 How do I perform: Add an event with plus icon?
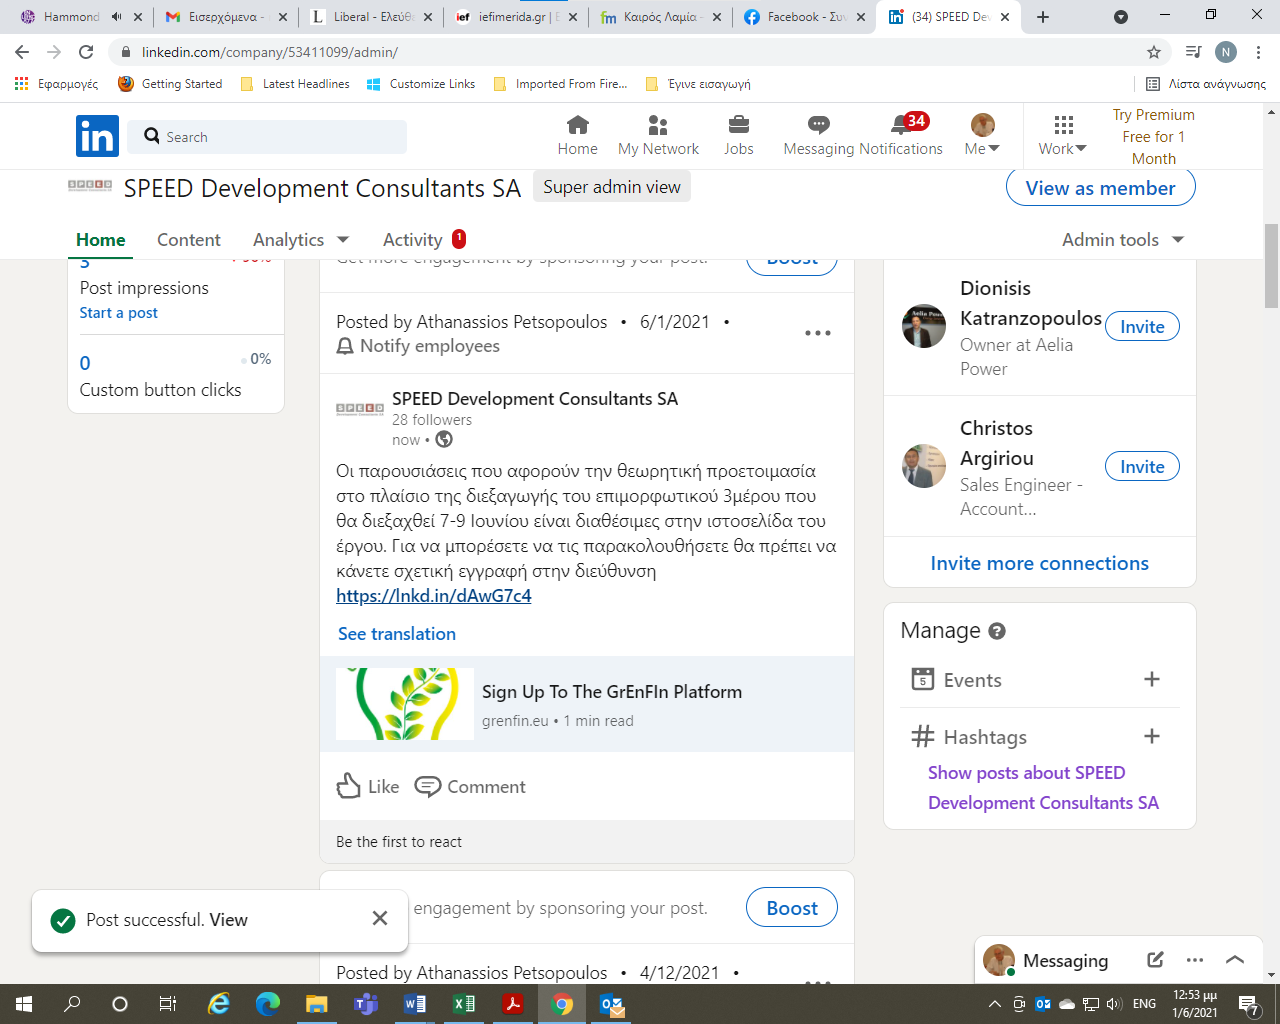pos(1152,680)
